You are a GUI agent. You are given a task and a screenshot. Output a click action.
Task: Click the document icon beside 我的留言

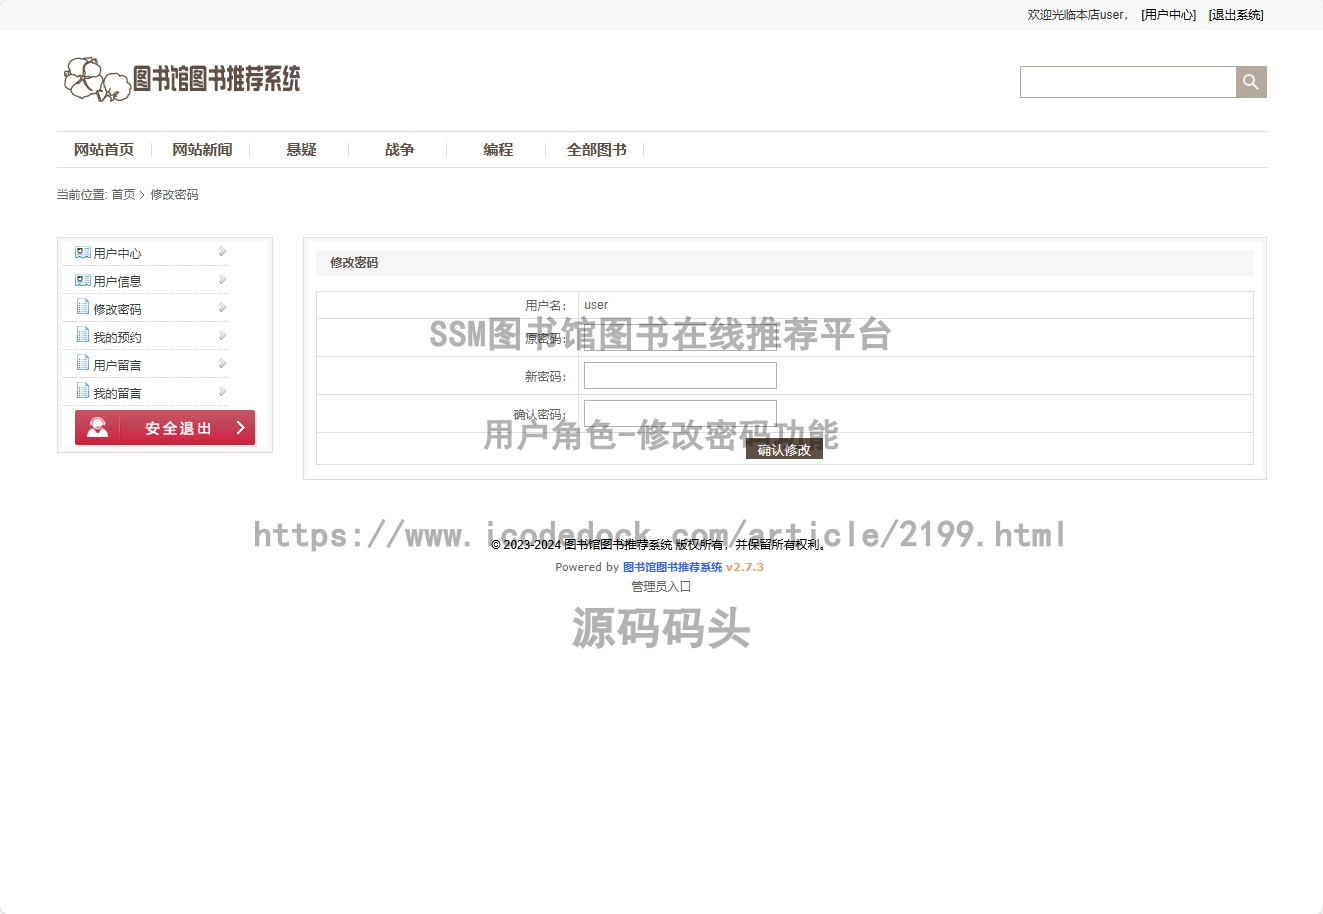pyautogui.click(x=83, y=391)
